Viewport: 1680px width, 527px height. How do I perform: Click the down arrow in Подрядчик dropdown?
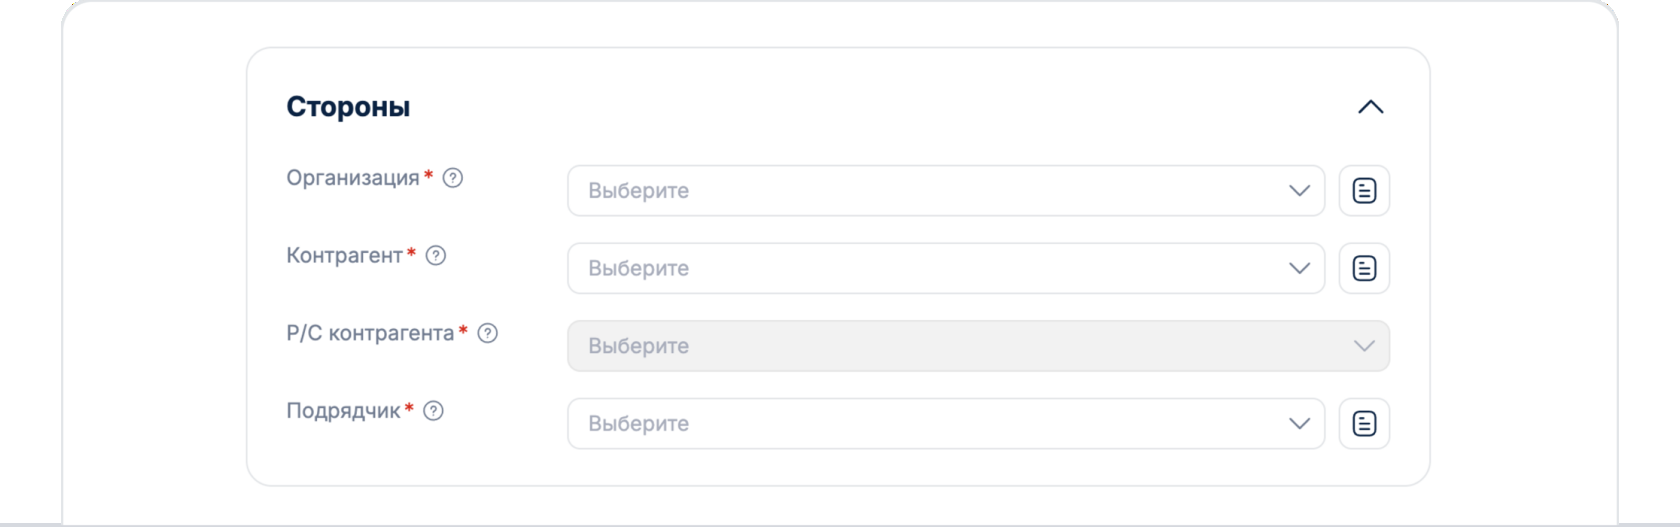(x=1299, y=424)
